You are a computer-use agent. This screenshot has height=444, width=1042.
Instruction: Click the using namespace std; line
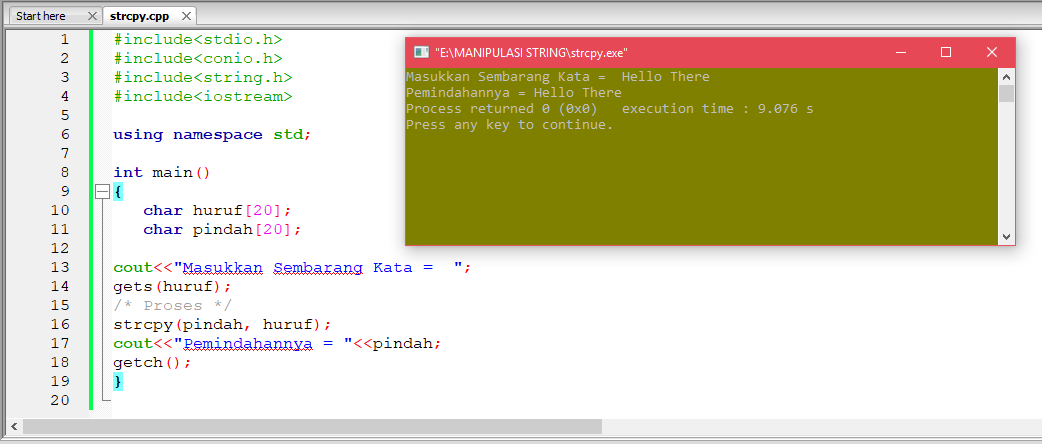click(212, 135)
